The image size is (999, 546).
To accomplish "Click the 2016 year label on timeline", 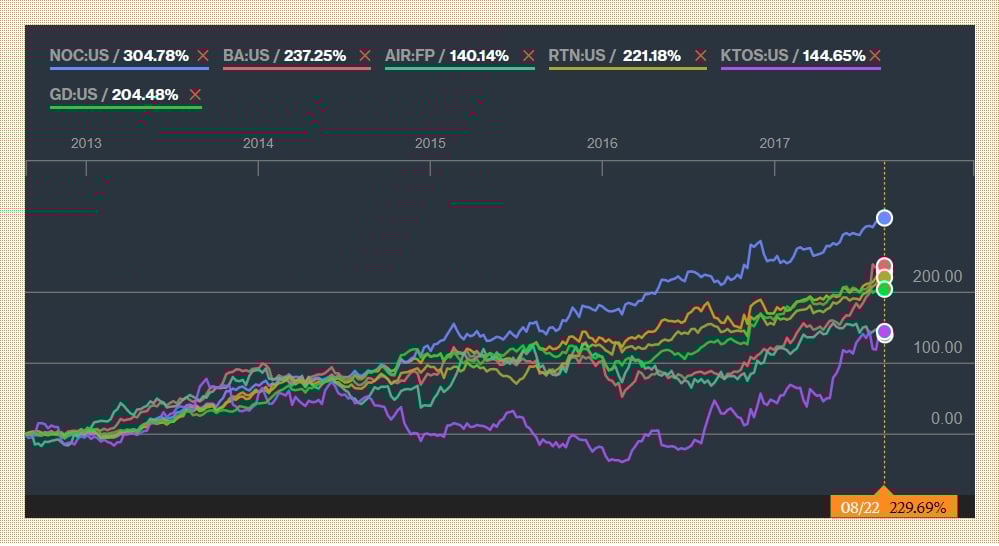I will [x=602, y=143].
